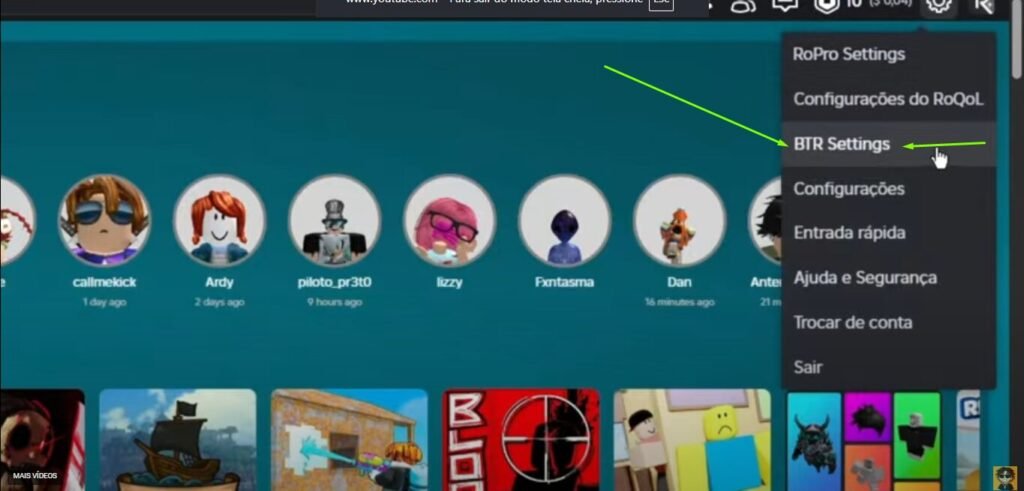The height and width of the screenshot is (491, 1024).
Task: Click the friends icon in top bar
Action: click(x=744, y=6)
